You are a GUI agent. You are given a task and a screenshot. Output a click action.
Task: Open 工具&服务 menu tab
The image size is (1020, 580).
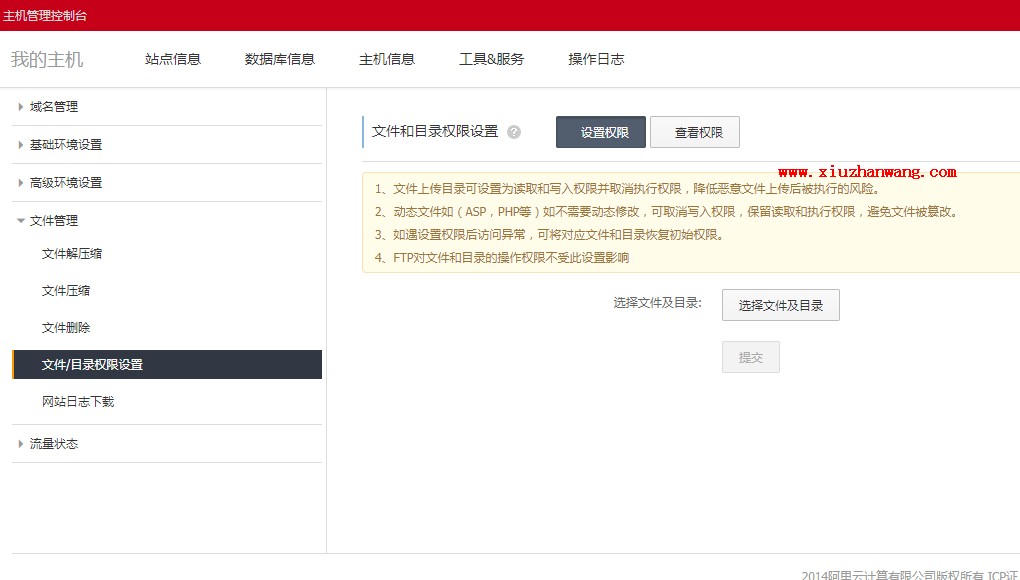(x=491, y=59)
